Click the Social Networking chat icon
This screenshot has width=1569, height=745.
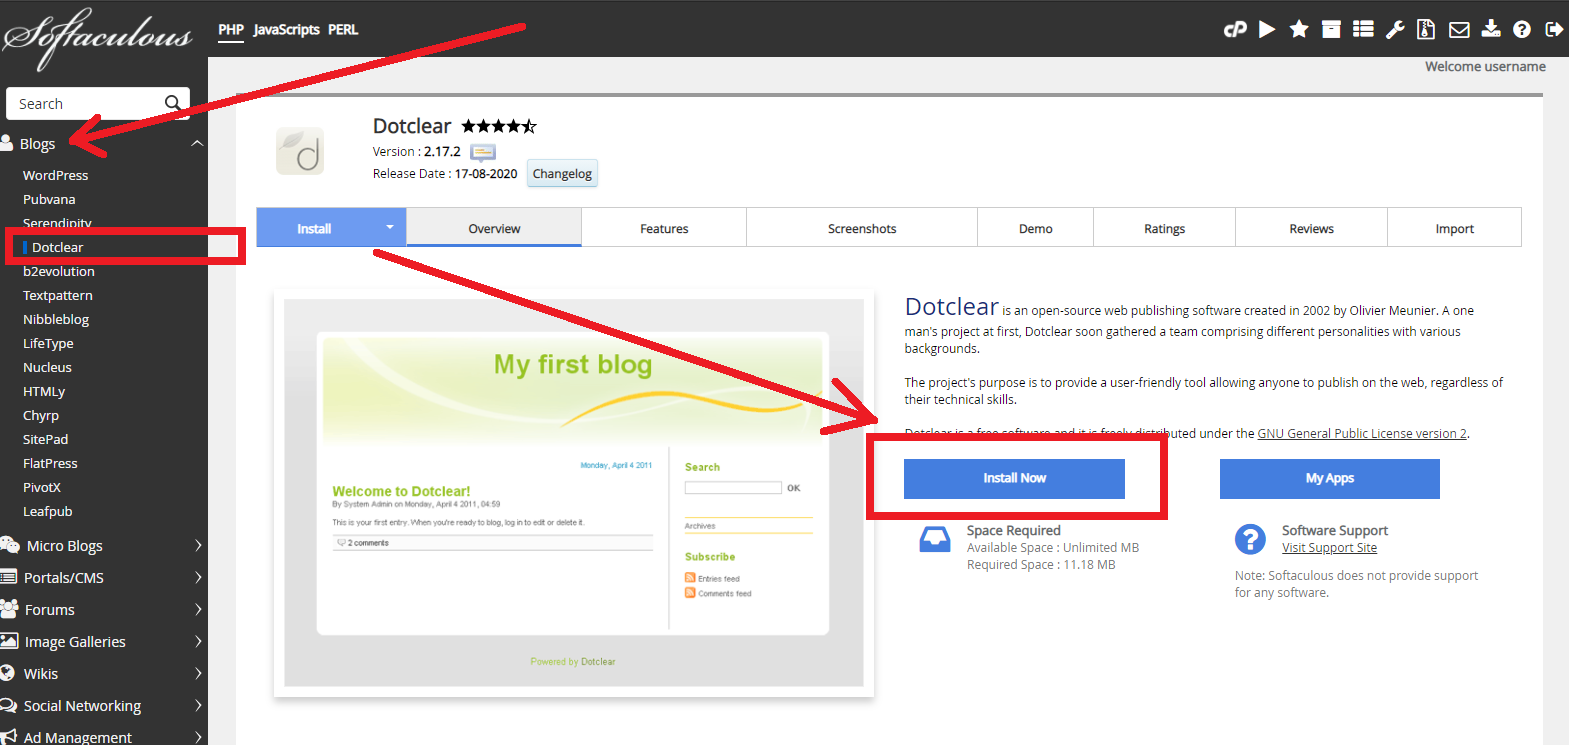point(9,705)
